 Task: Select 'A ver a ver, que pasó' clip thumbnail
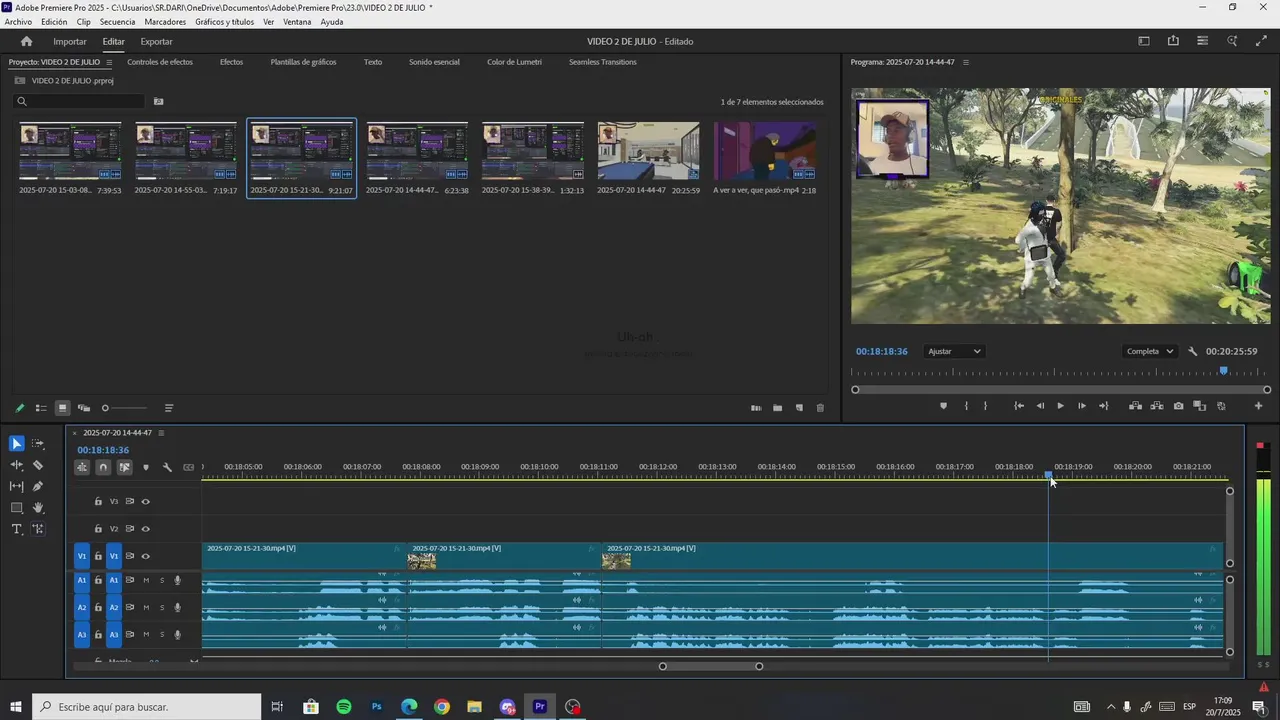coord(765,151)
